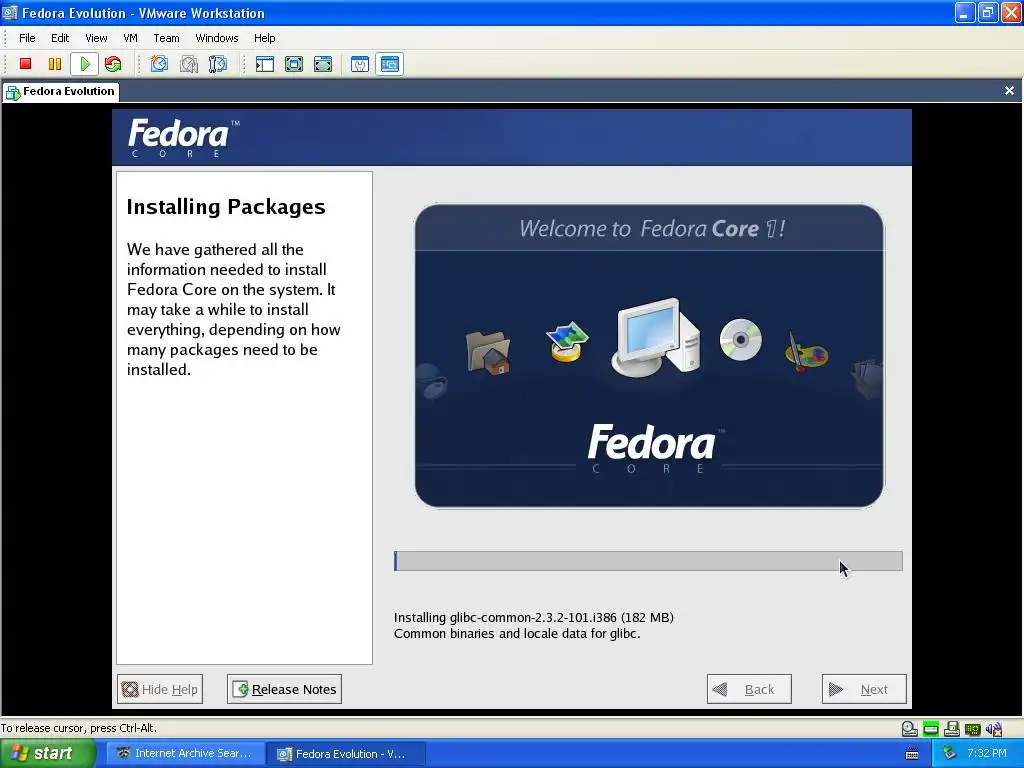Click the Hide Help button
The width and height of the screenshot is (1024, 768).
pyautogui.click(x=160, y=689)
